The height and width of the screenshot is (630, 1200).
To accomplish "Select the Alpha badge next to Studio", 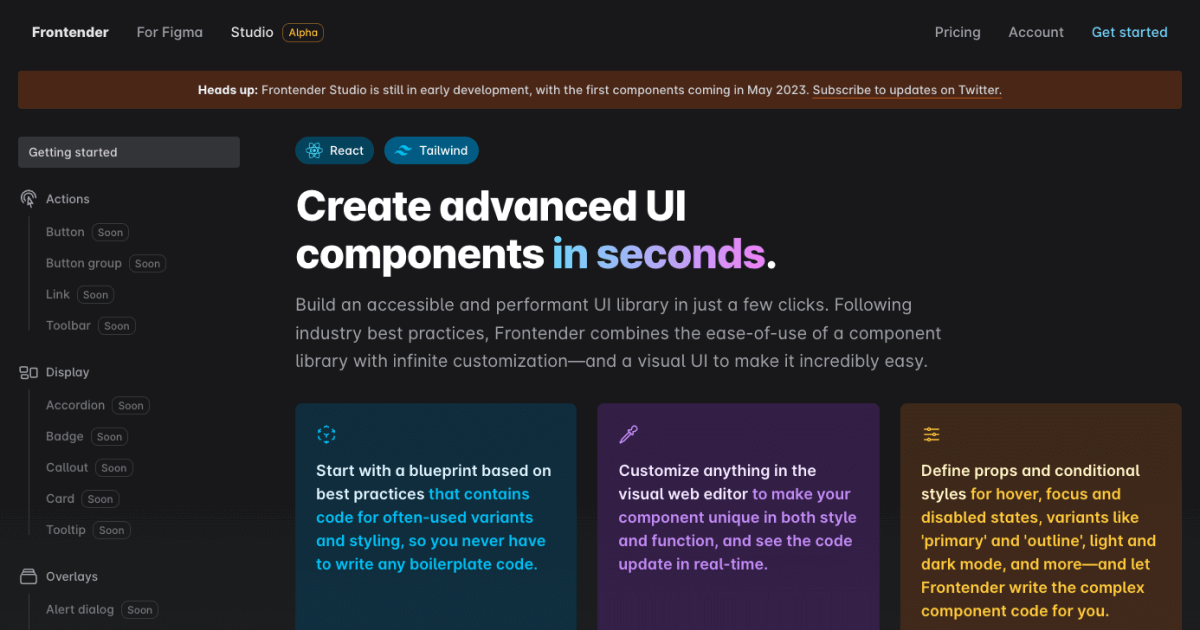I will (303, 32).
